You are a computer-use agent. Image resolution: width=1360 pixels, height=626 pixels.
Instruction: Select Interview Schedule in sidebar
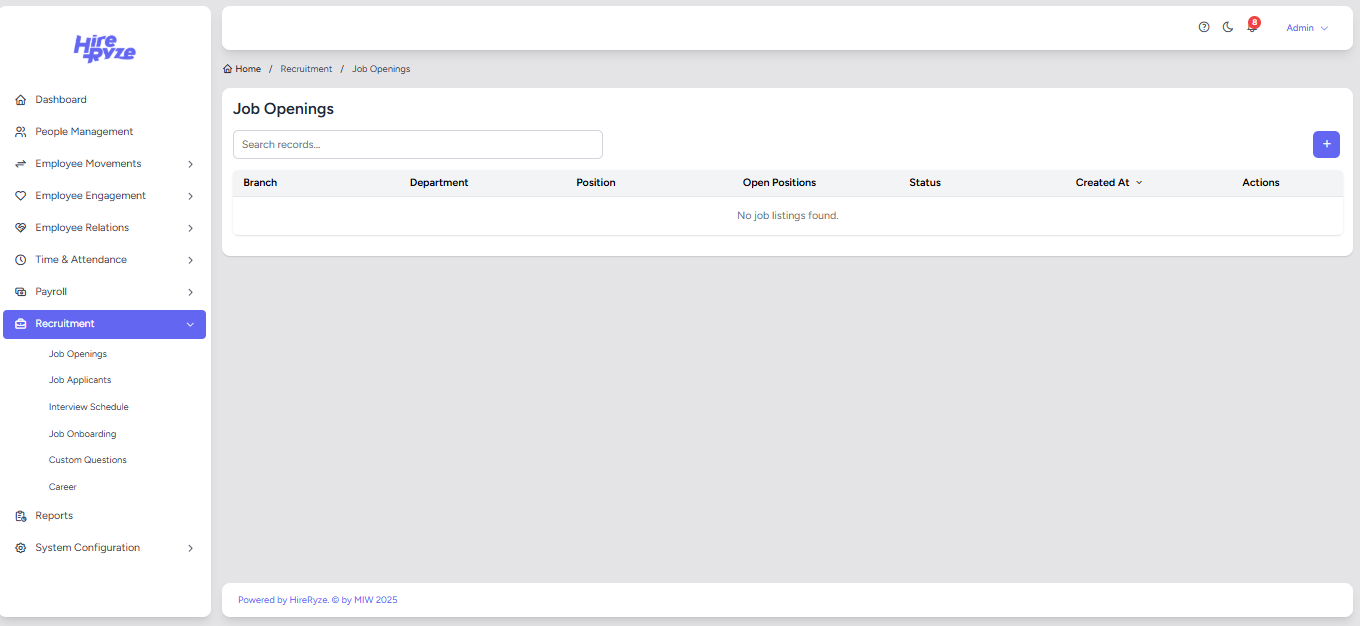(x=88, y=407)
